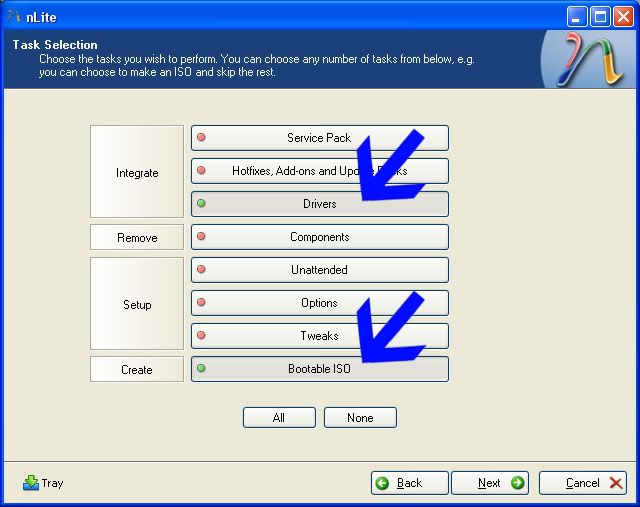Click the green arrow icon on Back

pos(382,483)
